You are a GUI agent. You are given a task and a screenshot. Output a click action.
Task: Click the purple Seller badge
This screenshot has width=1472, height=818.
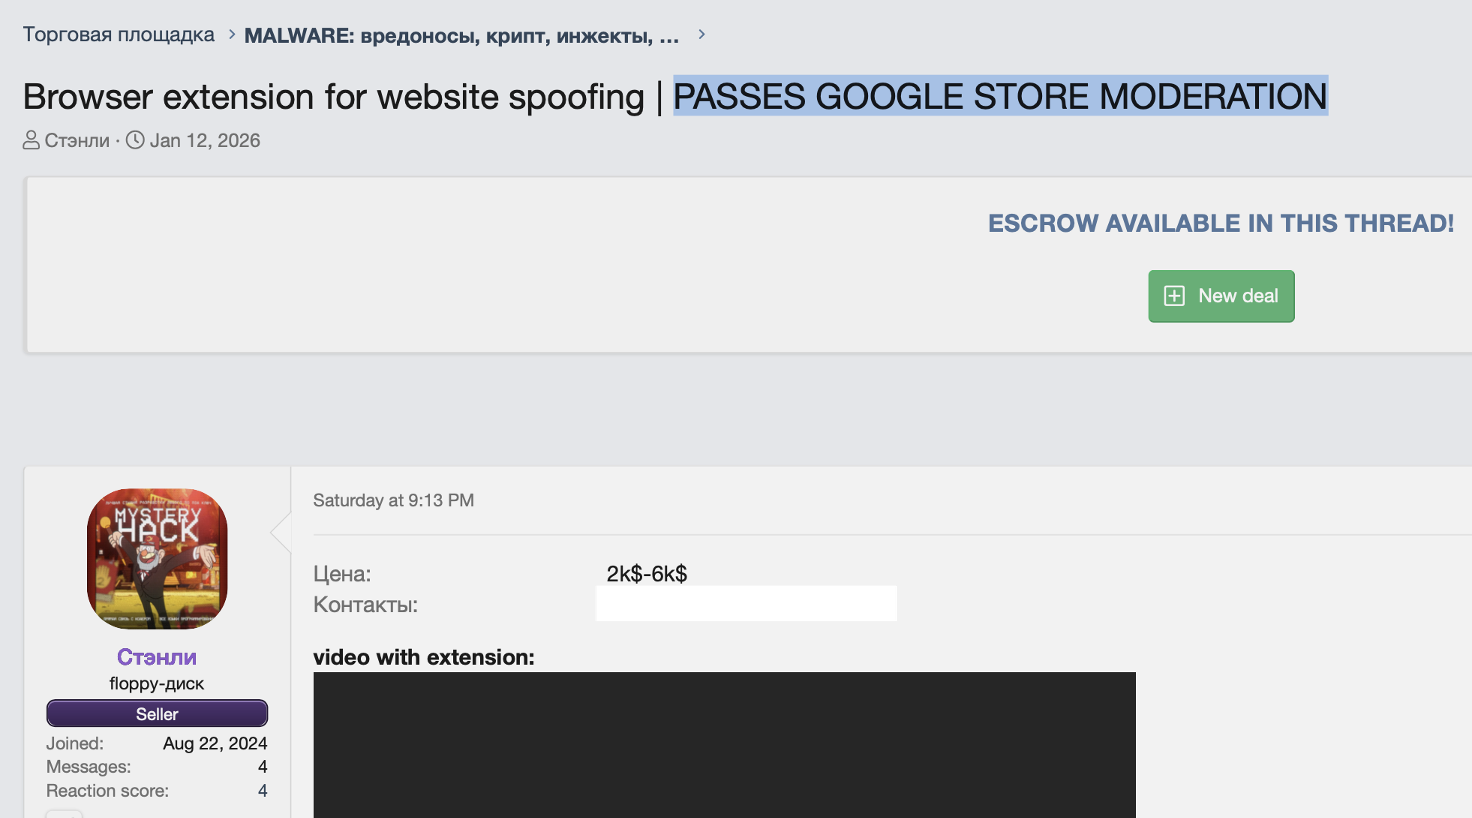[x=156, y=713]
